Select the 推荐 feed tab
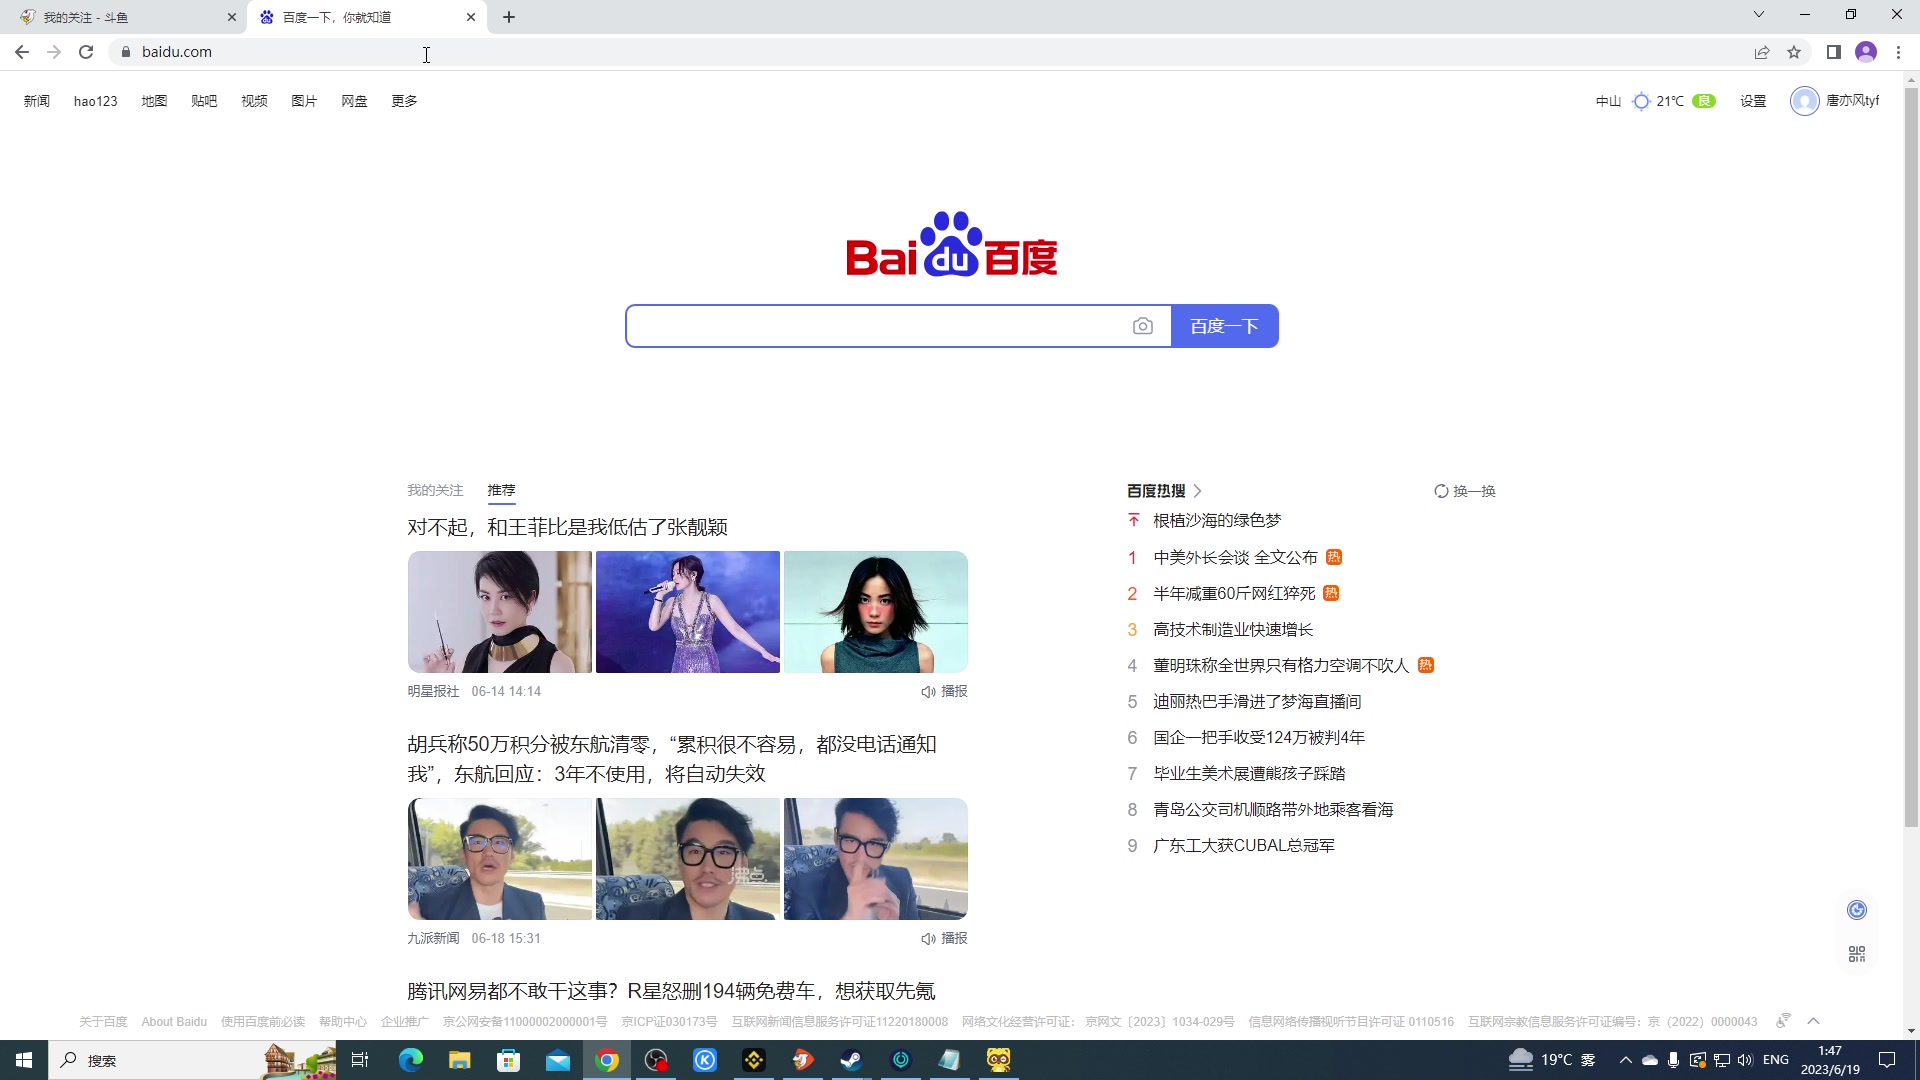 tap(501, 490)
